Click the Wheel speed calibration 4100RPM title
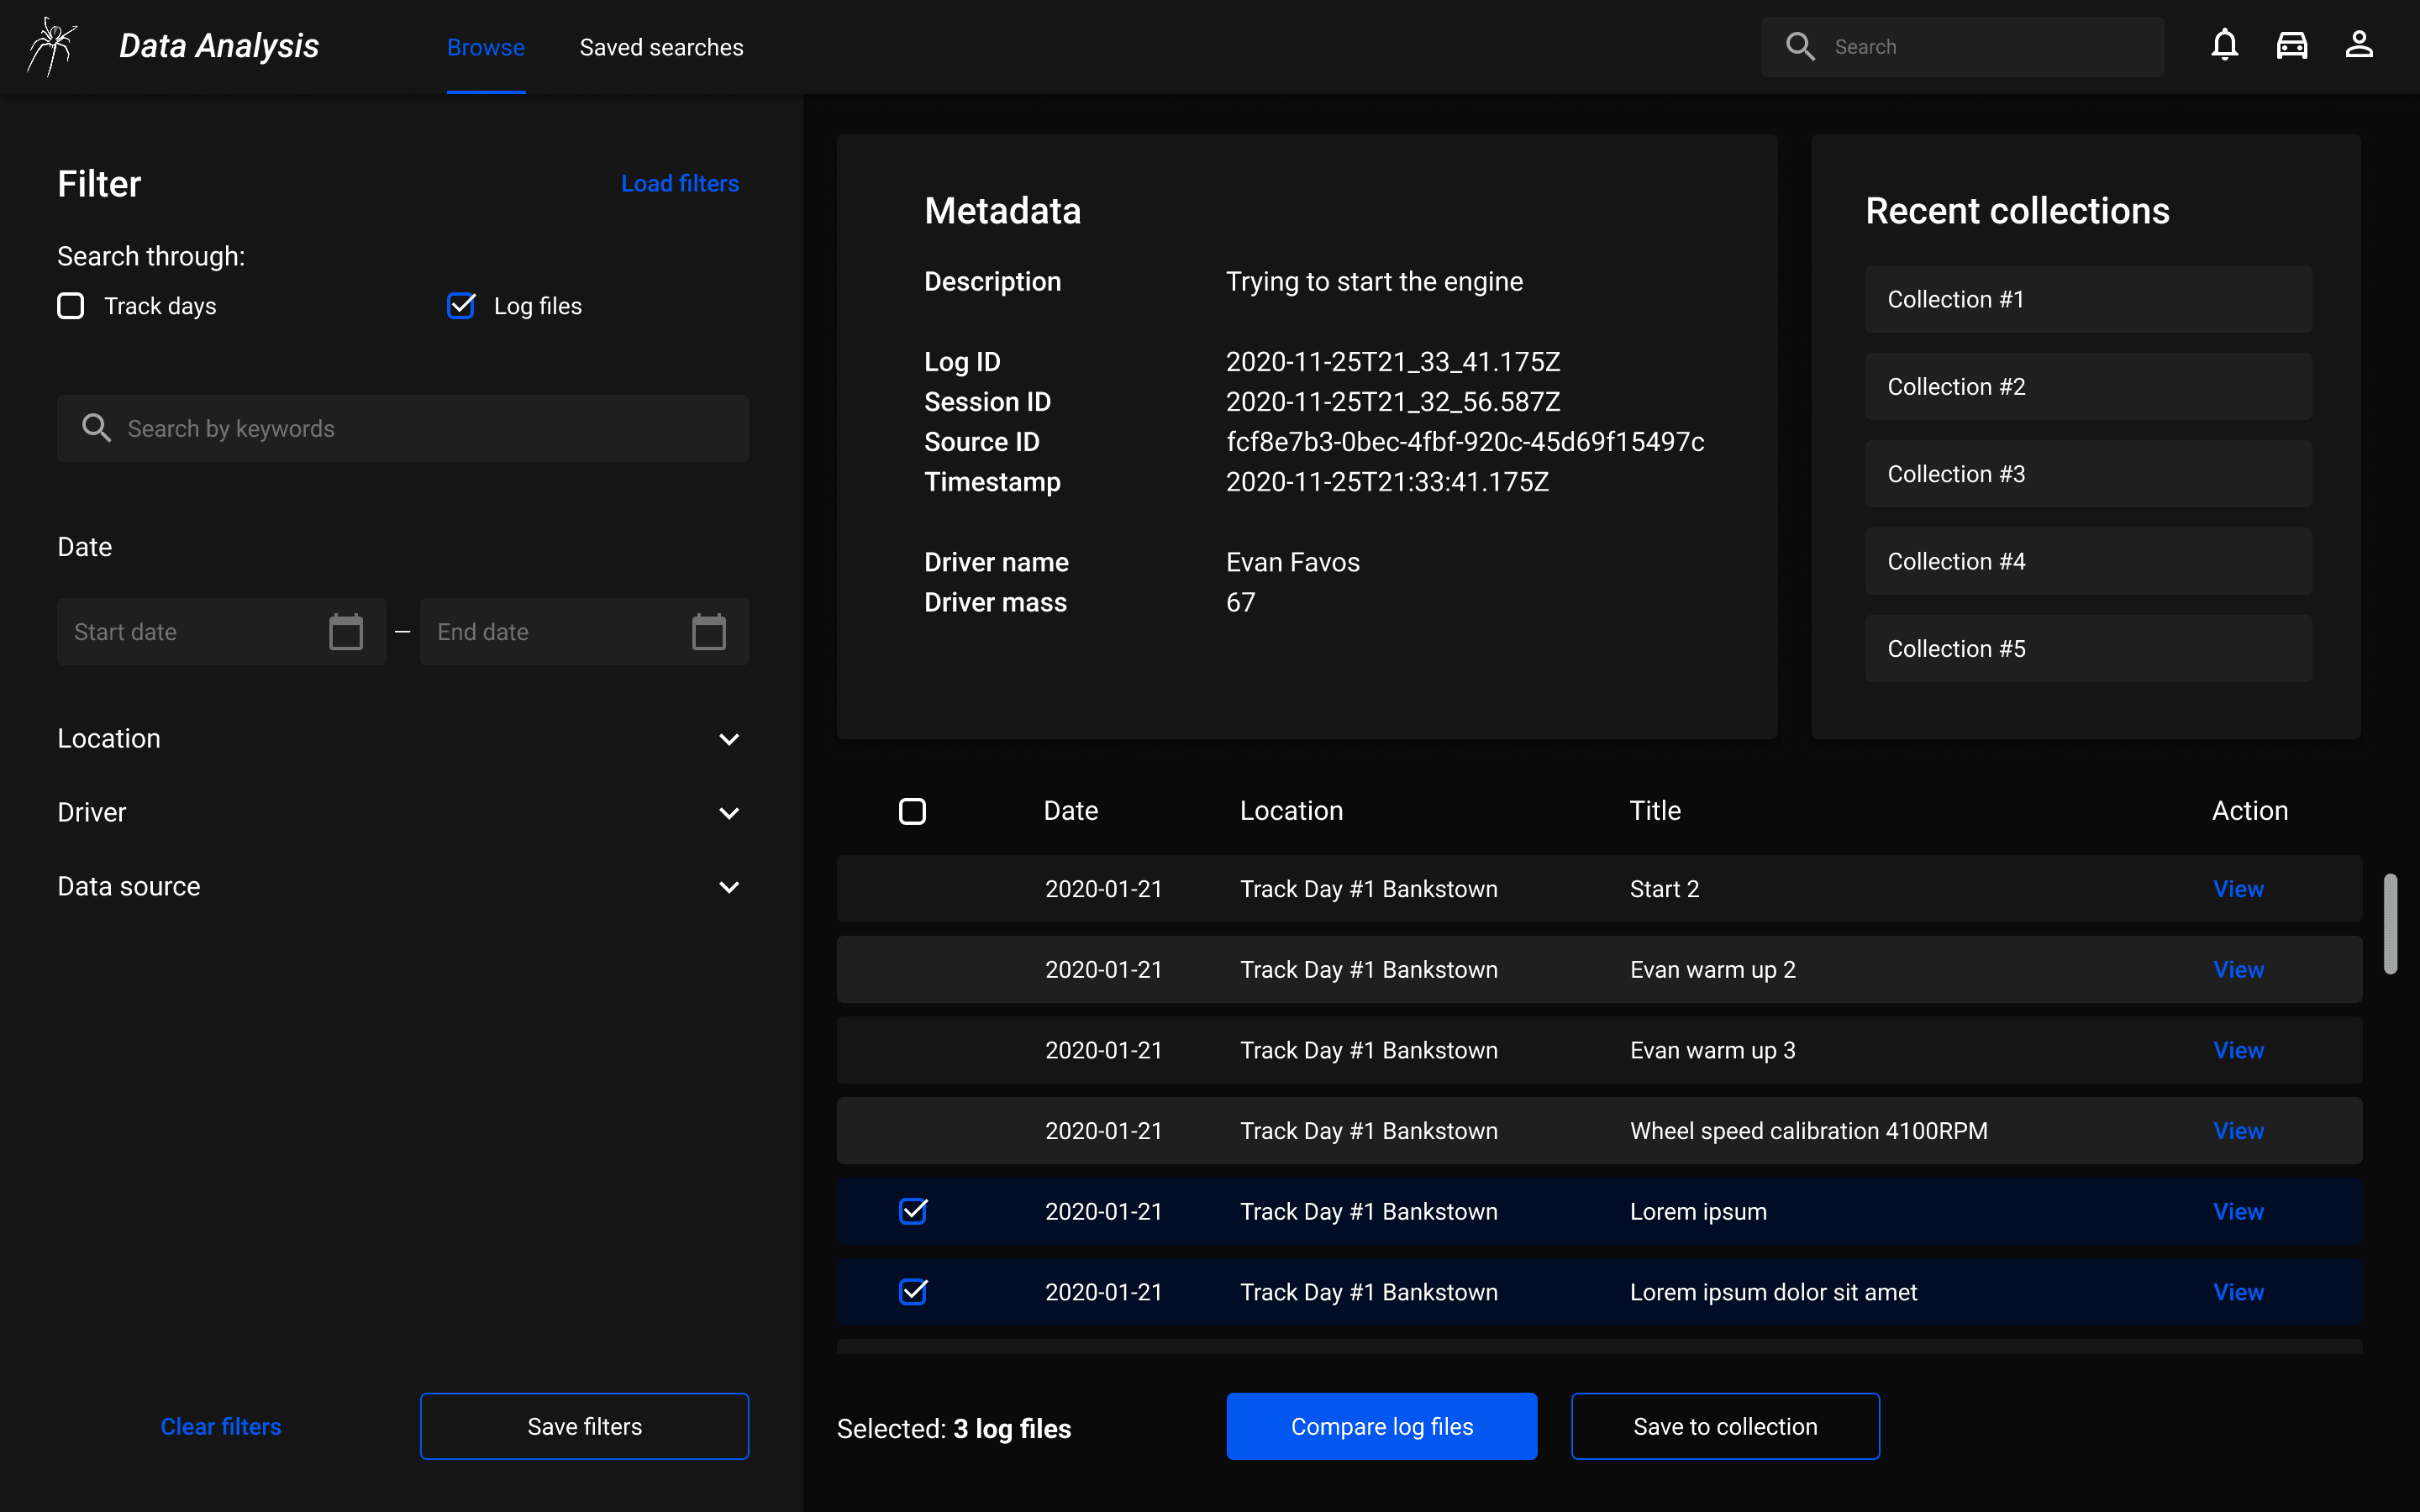This screenshot has height=1512, width=2420. coord(1808,1131)
